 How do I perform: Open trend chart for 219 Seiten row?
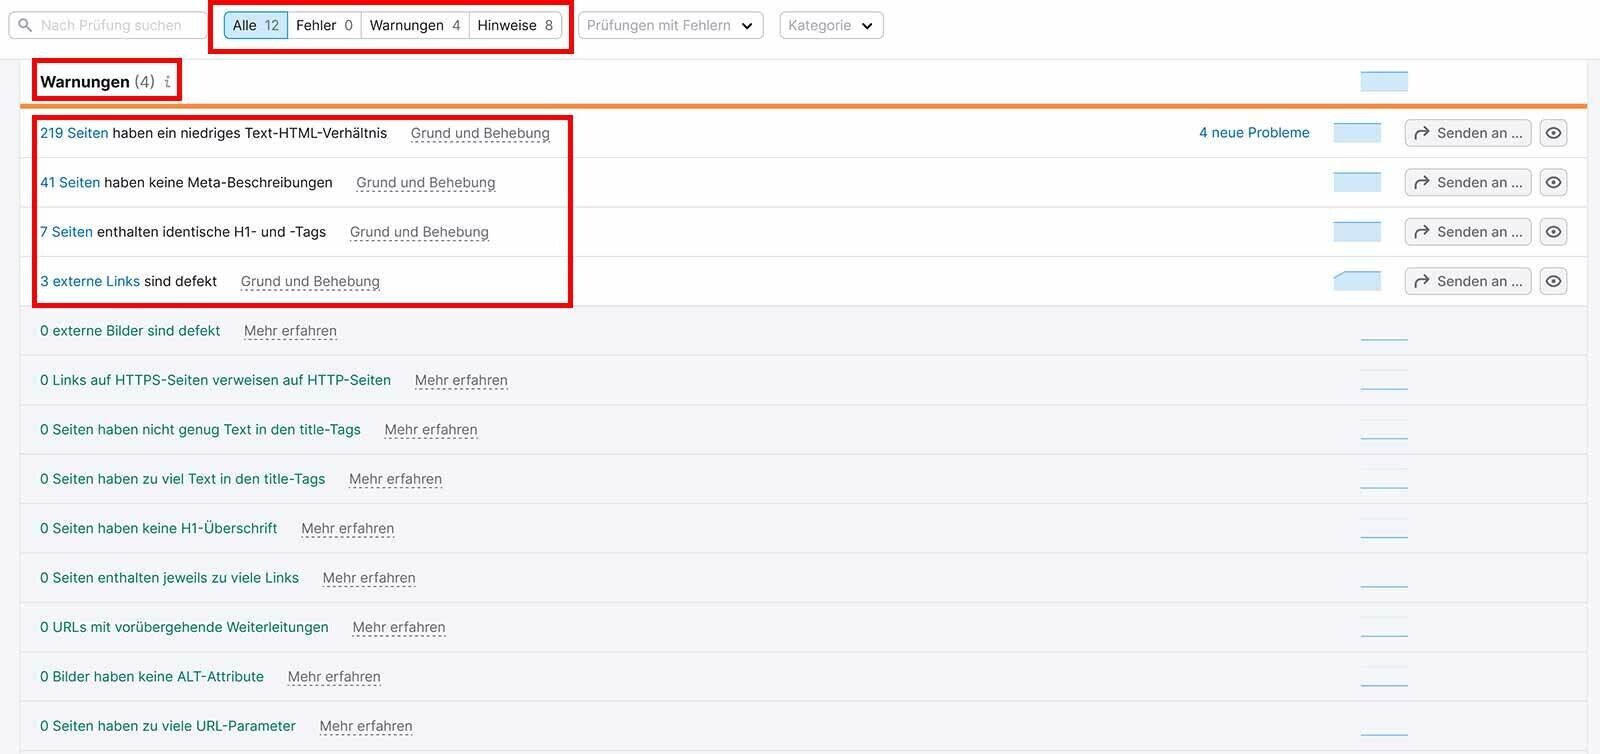pos(1357,132)
